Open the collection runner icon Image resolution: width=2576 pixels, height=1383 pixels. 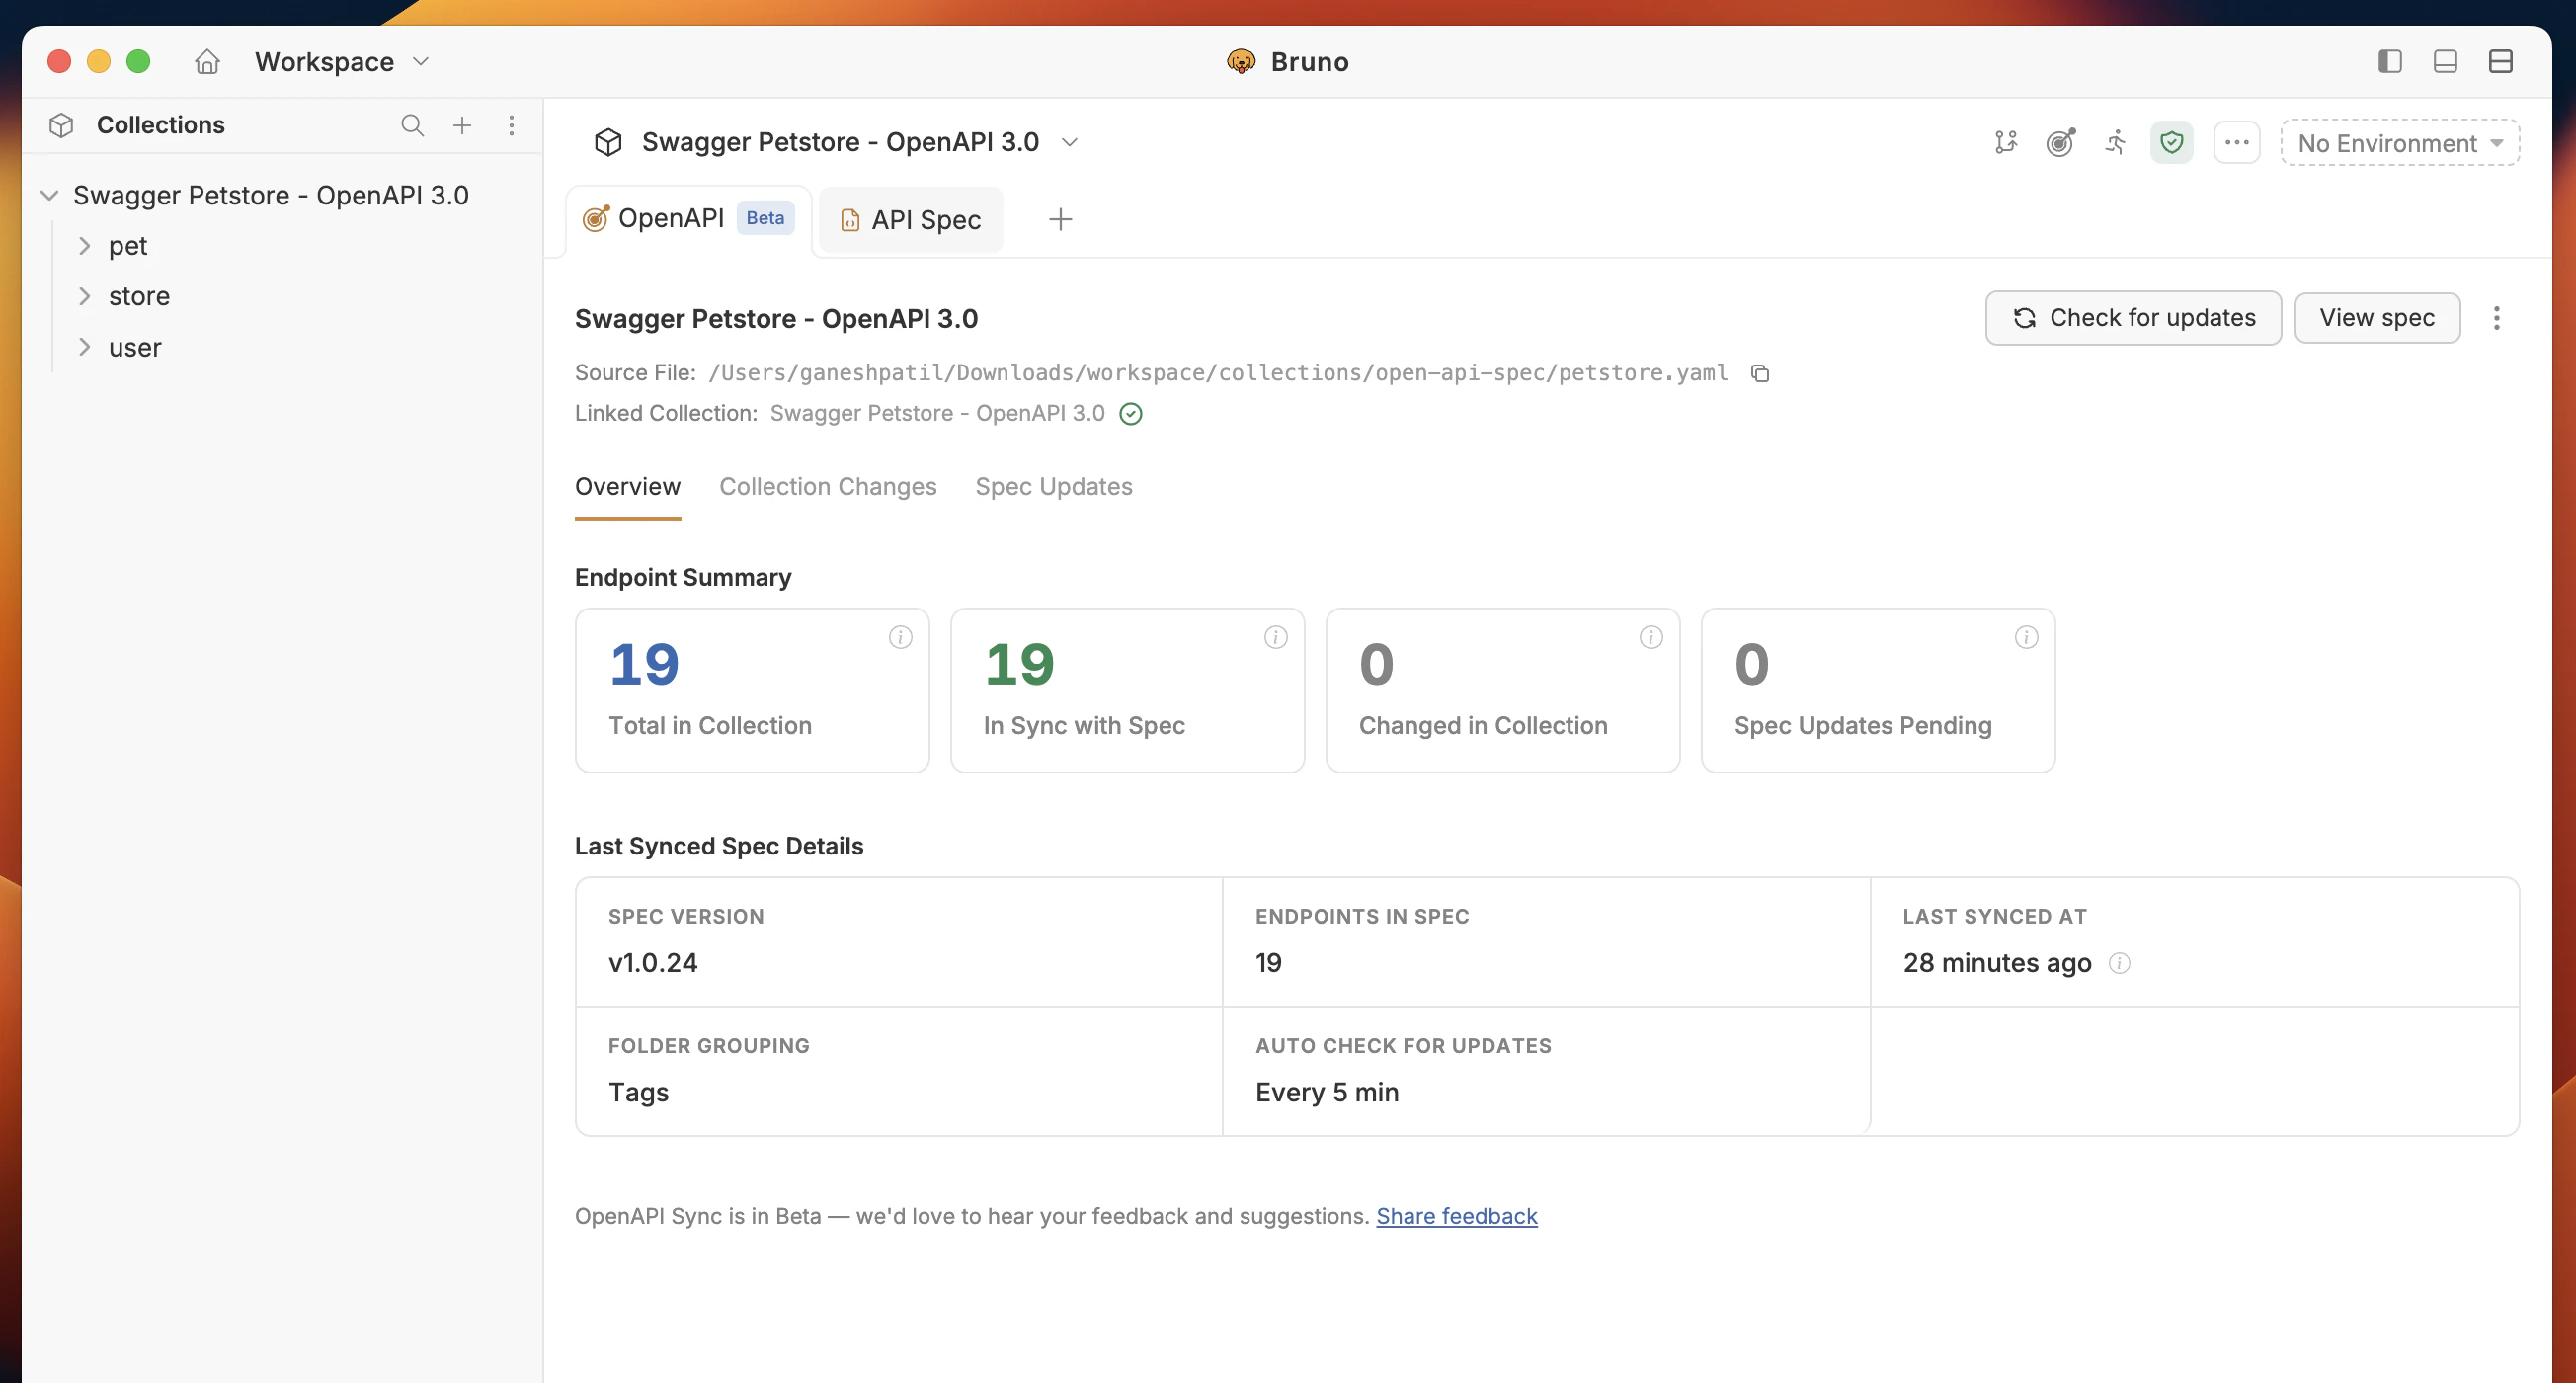tap(2116, 142)
